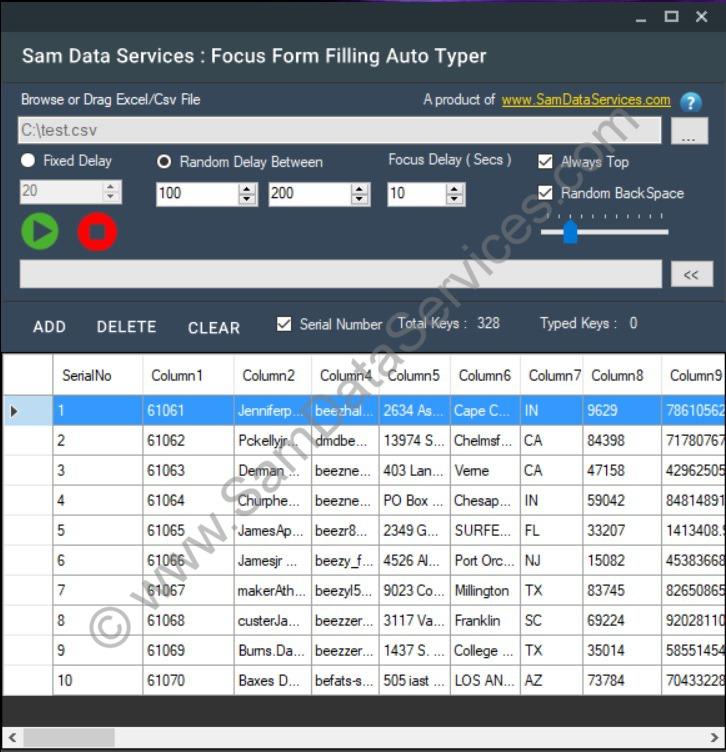This screenshot has height=752, width=726.
Task: Toggle the Serial Number checkbox
Action: [x=284, y=324]
